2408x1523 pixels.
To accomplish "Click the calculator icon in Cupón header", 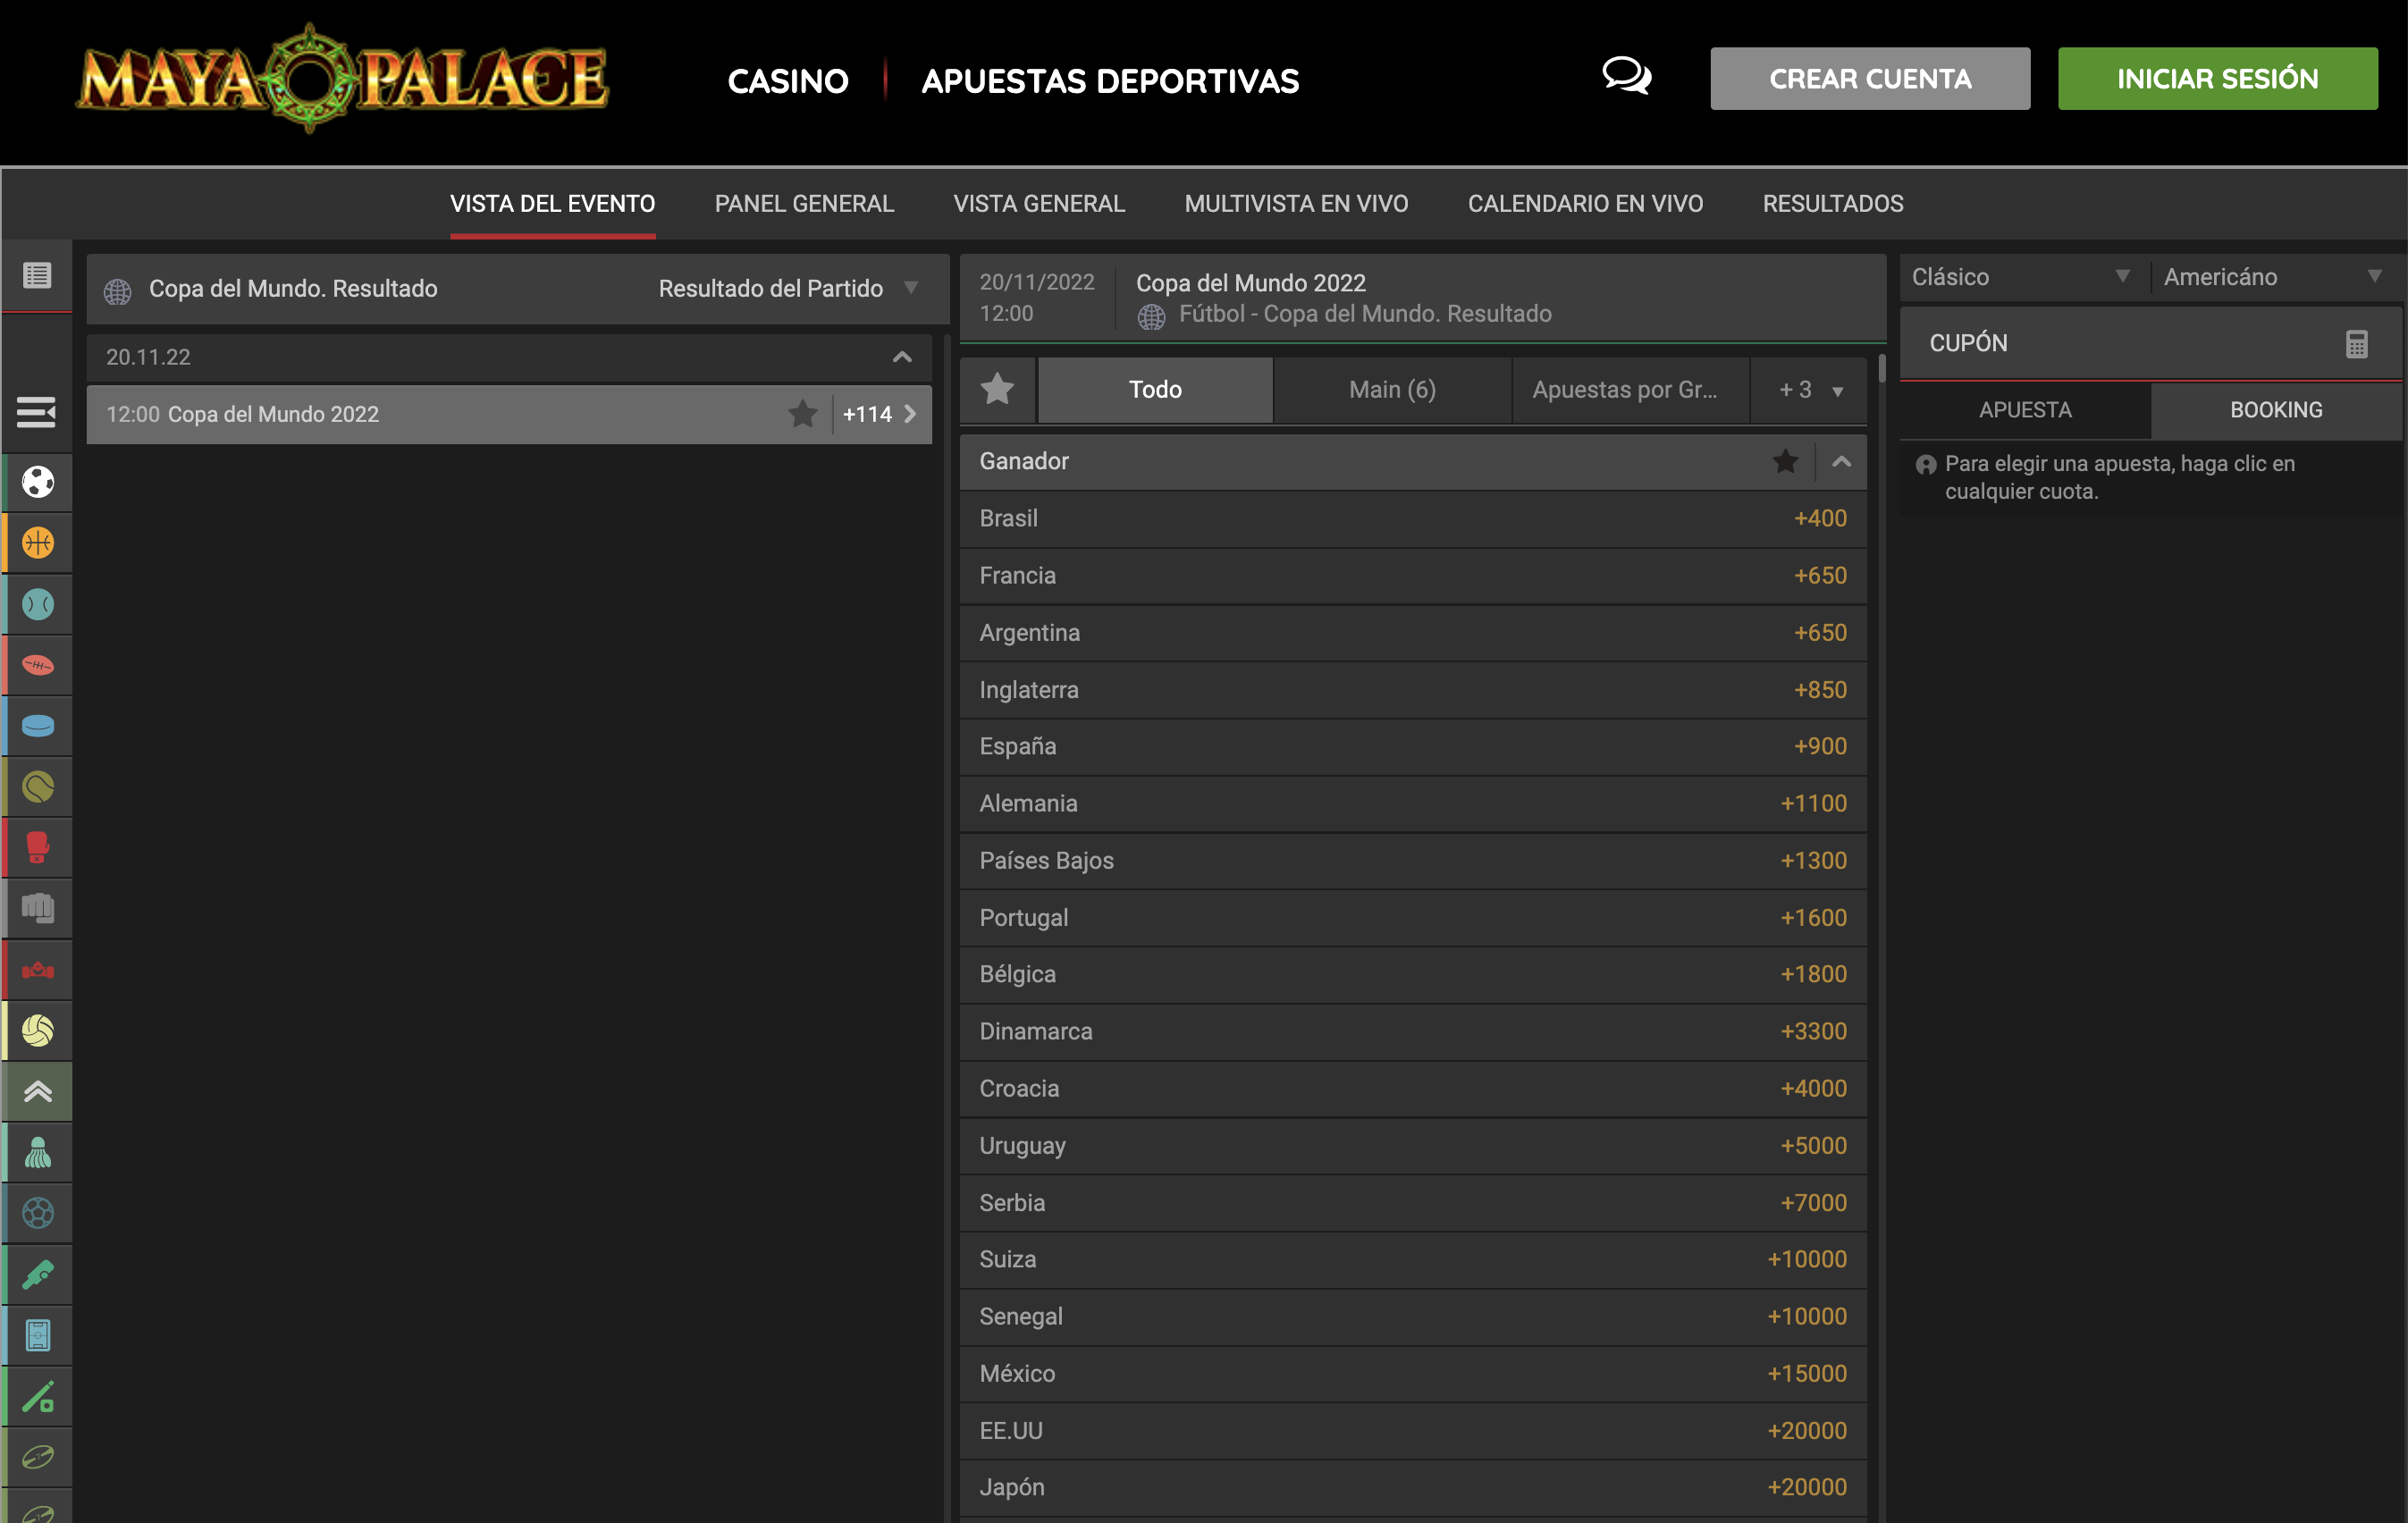I will click(x=2356, y=344).
